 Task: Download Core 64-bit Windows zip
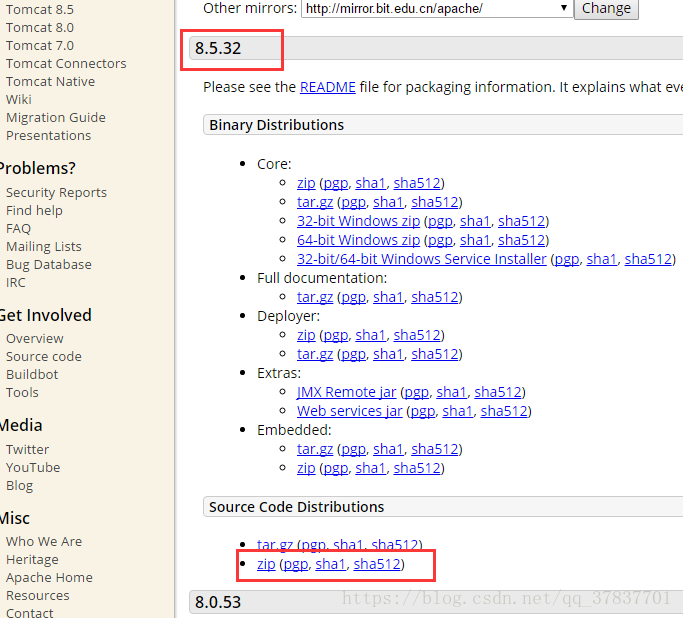click(x=358, y=240)
